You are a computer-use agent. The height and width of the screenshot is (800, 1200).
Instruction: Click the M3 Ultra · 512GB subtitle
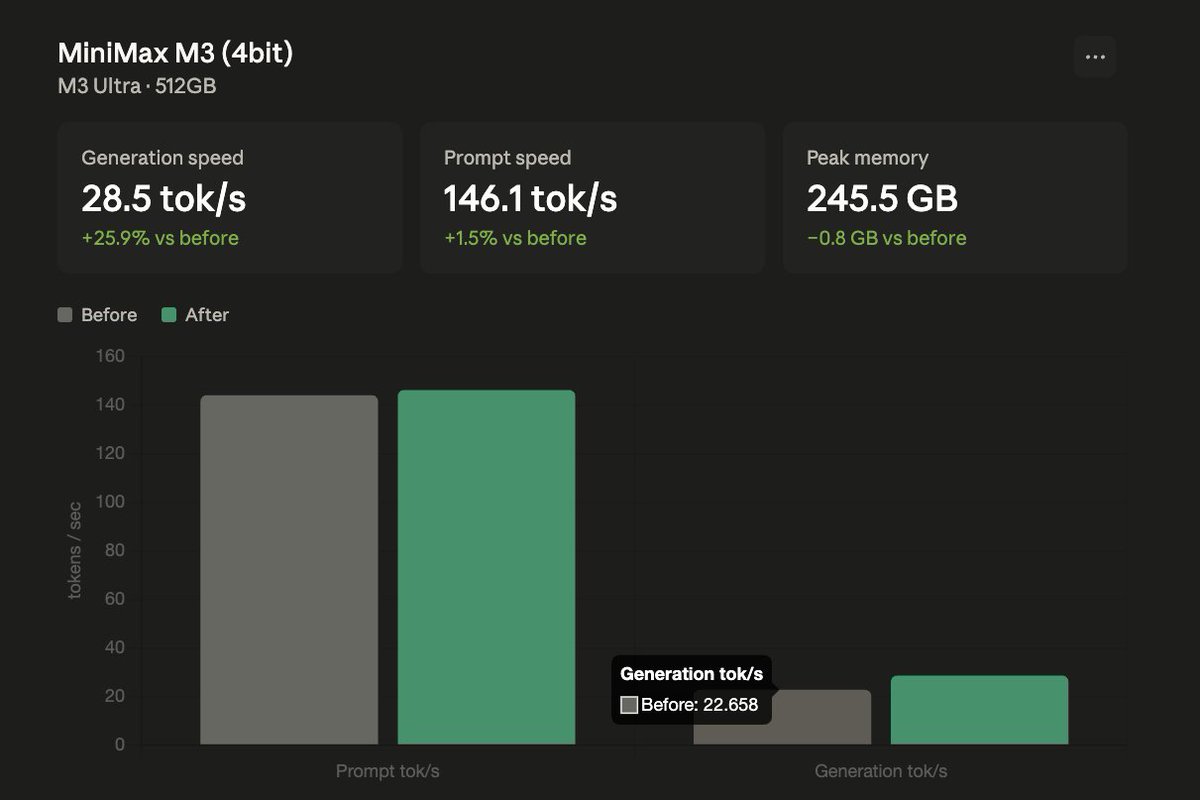coord(137,86)
